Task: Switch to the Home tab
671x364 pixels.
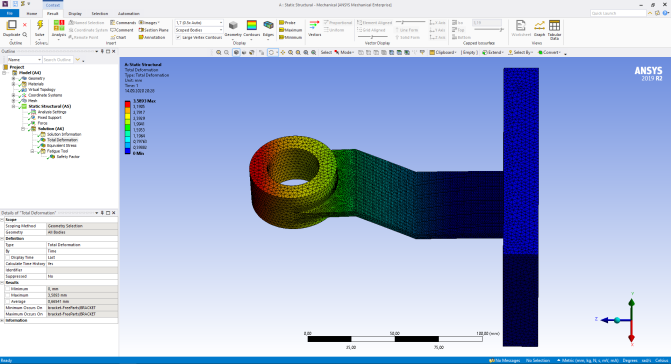Action: pos(32,14)
